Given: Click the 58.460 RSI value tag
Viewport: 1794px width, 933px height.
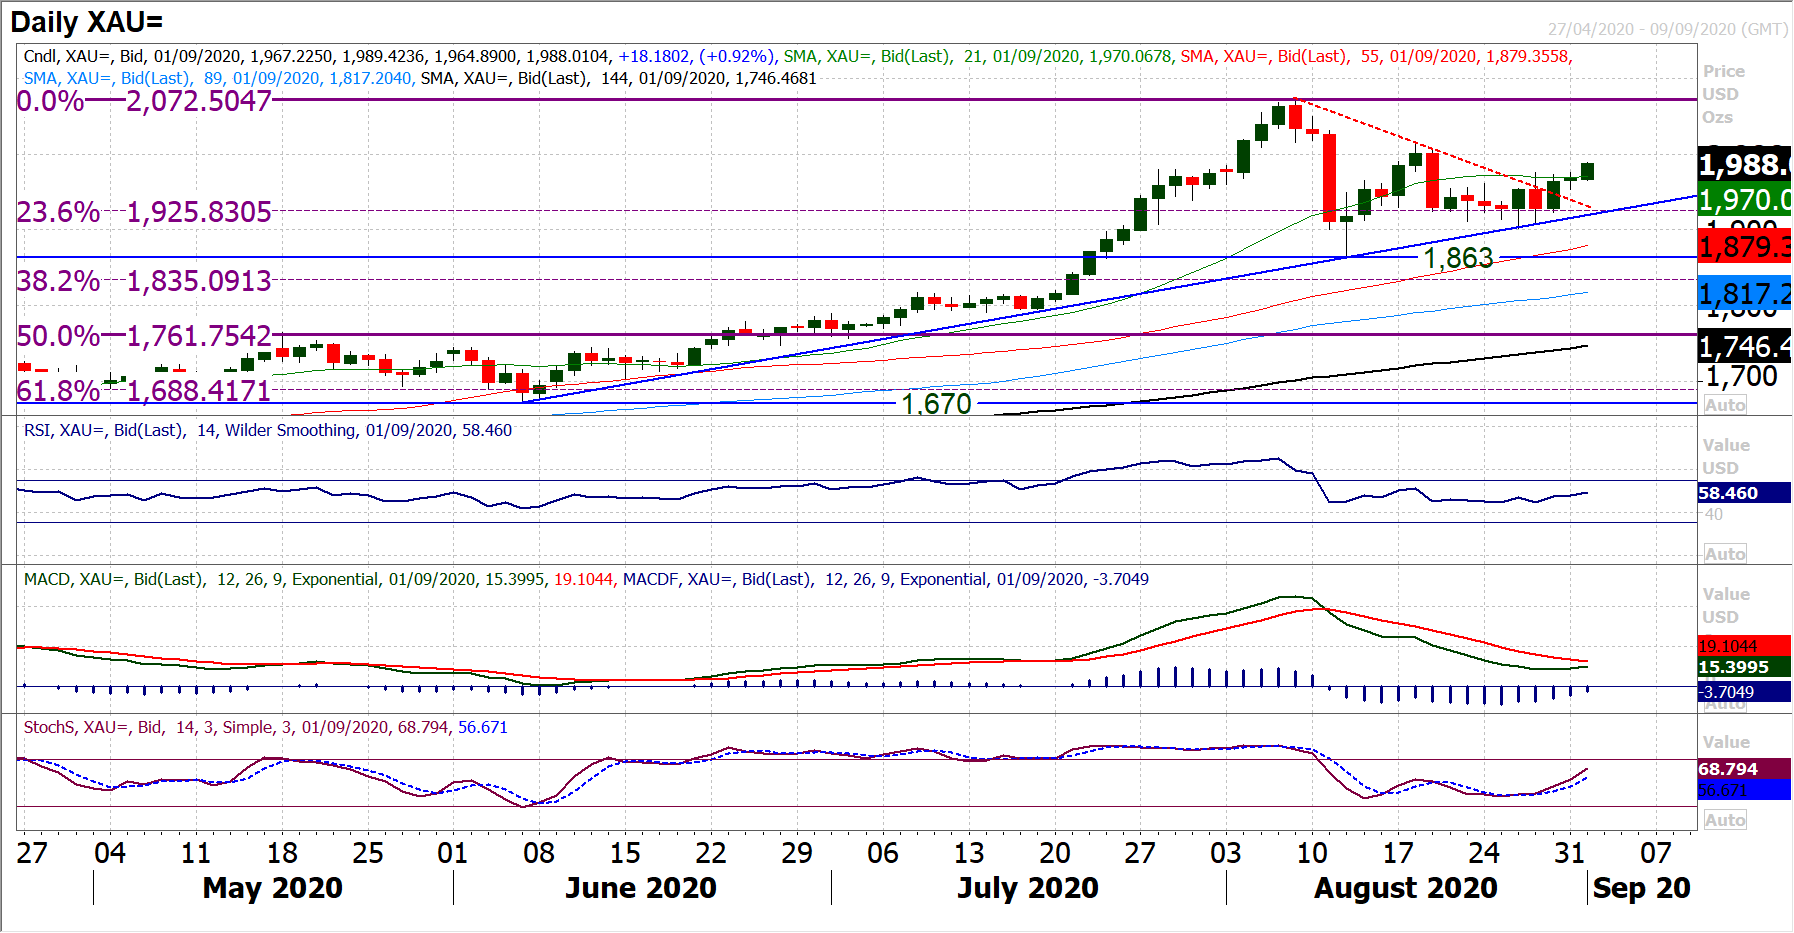Looking at the screenshot, I should [1744, 493].
